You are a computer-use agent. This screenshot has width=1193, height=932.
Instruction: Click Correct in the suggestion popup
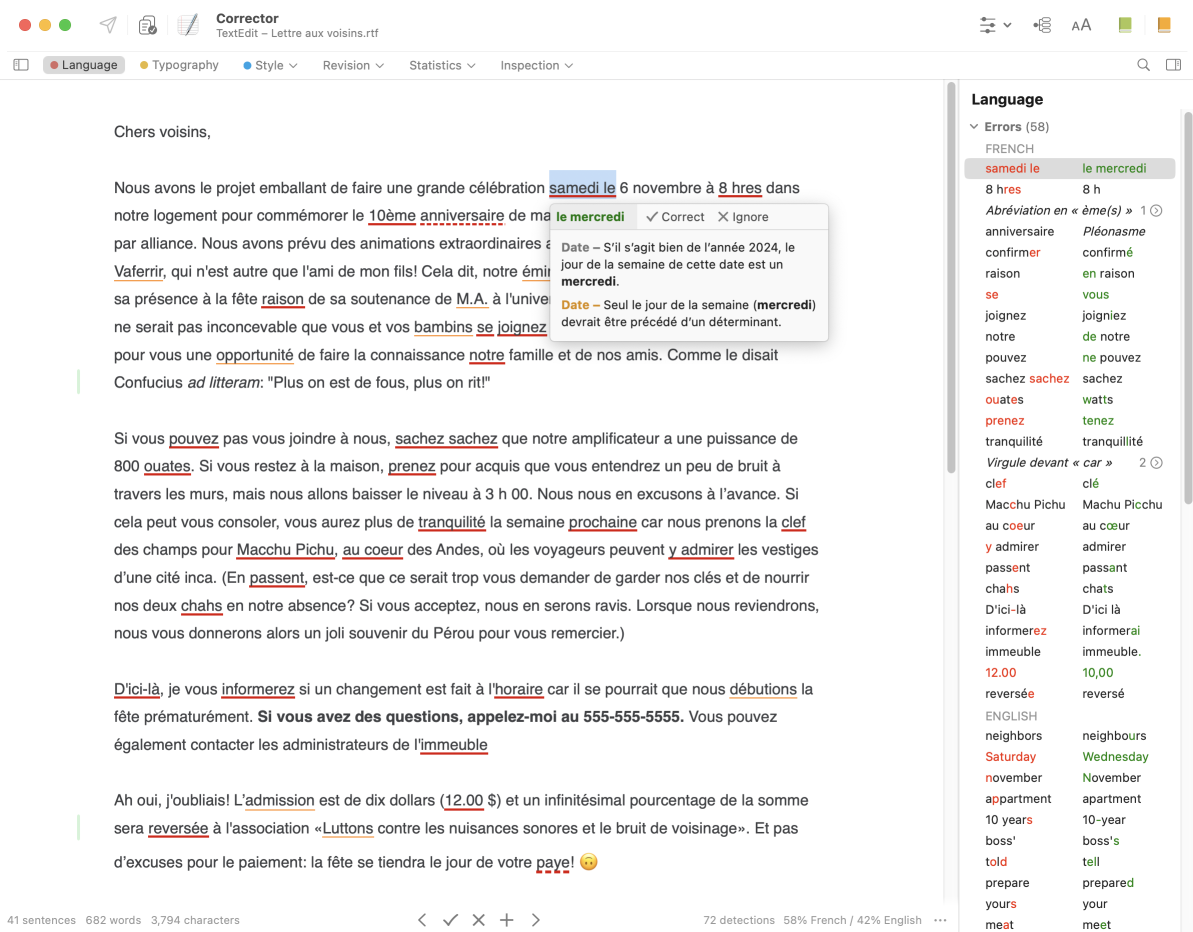point(675,217)
